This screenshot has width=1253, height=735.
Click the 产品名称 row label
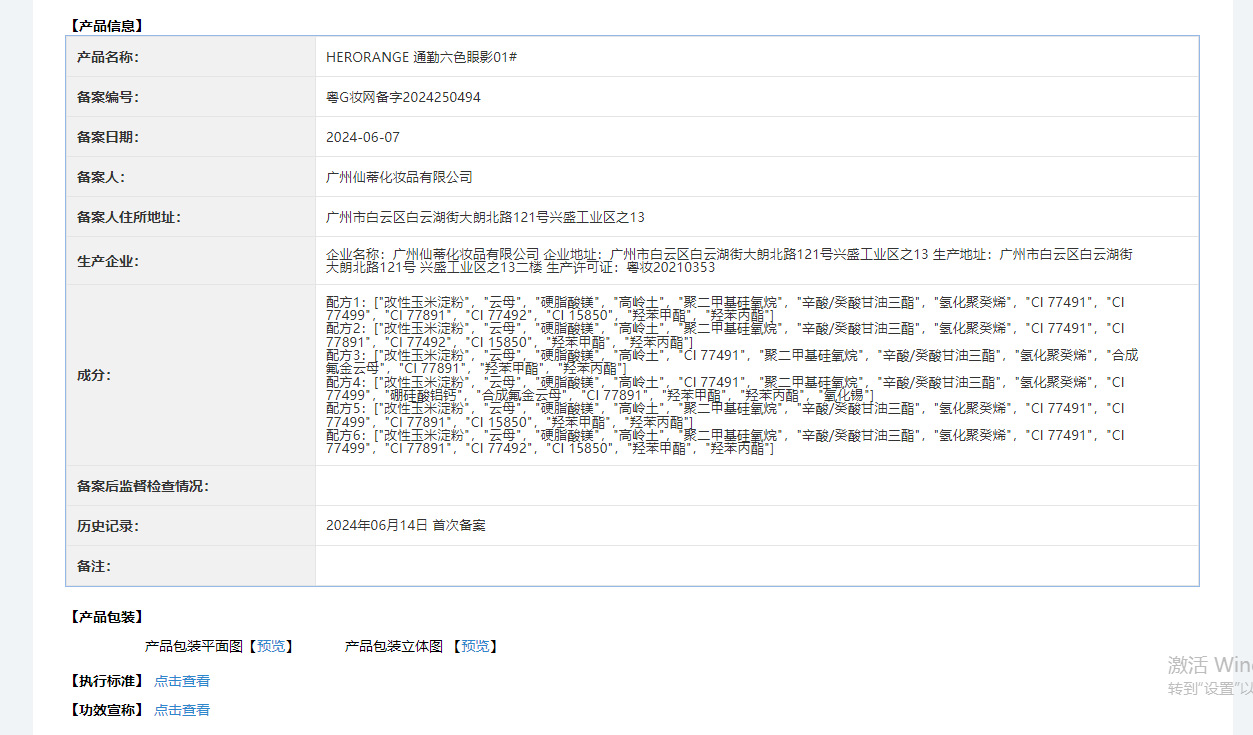pos(108,57)
